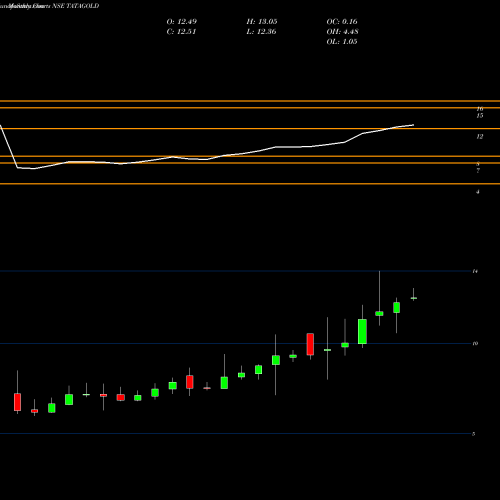Click the tall-wick candle touching the 14 line
The width and height of the screenshot is (500, 500).
point(379,313)
